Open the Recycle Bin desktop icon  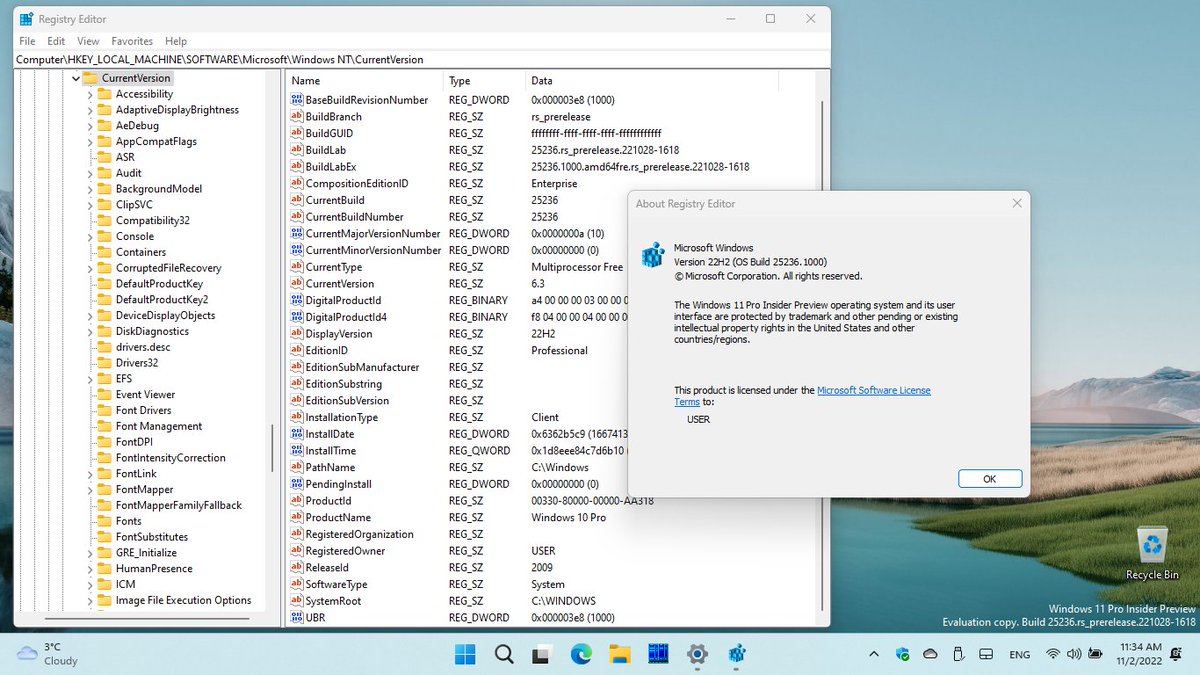(x=1152, y=553)
